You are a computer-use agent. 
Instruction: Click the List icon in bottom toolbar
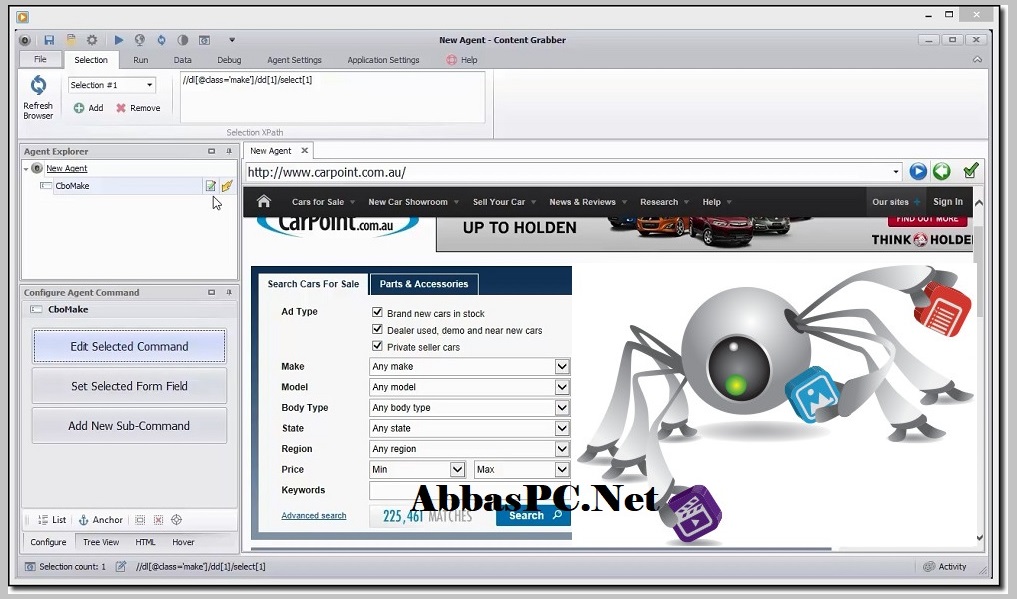click(x=43, y=520)
